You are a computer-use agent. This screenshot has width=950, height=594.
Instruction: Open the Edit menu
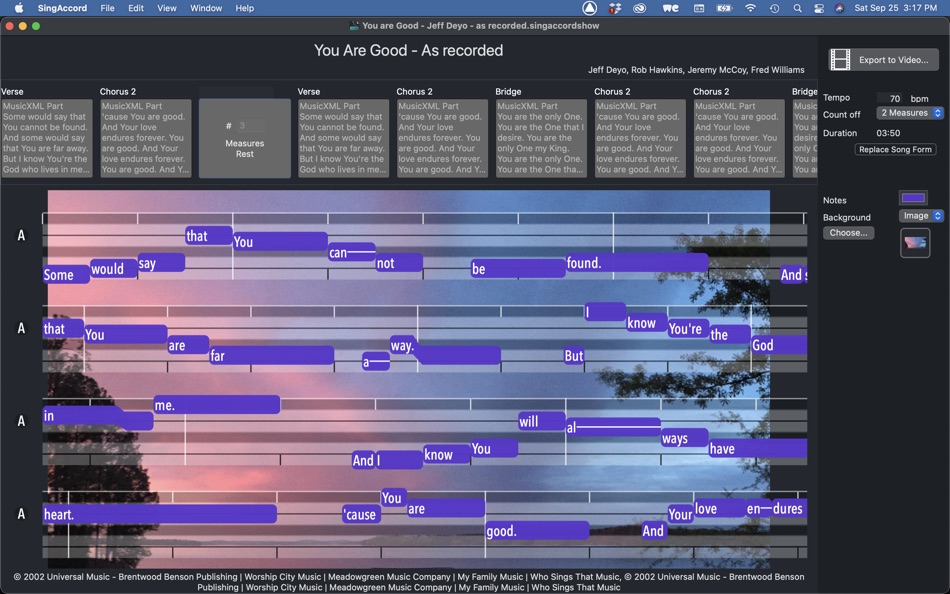pos(136,8)
